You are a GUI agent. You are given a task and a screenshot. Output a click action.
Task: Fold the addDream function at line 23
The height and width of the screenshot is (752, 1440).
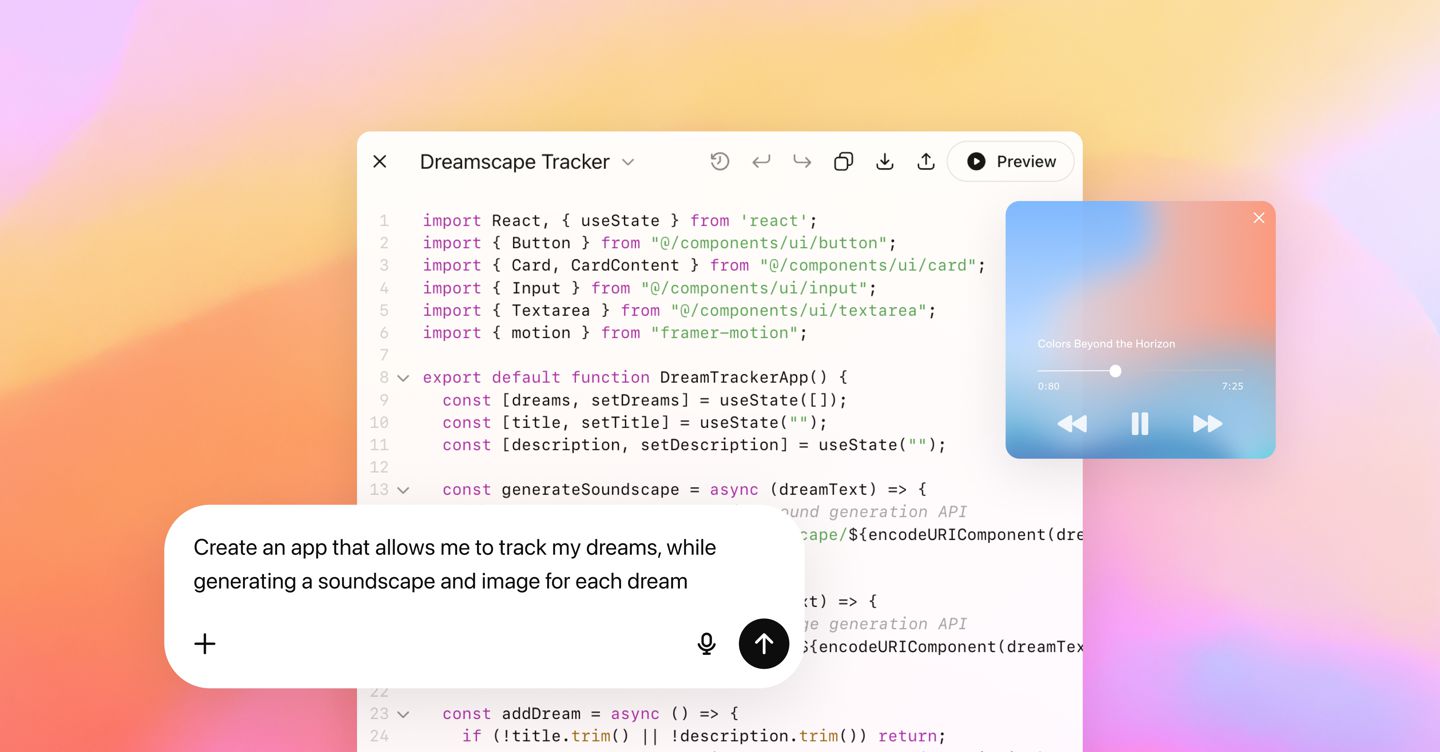point(403,714)
